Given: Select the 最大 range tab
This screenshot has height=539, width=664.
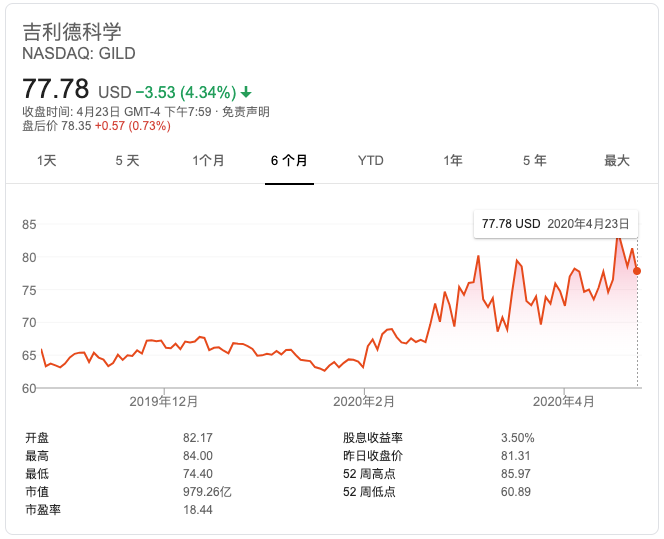Looking at the screenshot, I should 617,160.
